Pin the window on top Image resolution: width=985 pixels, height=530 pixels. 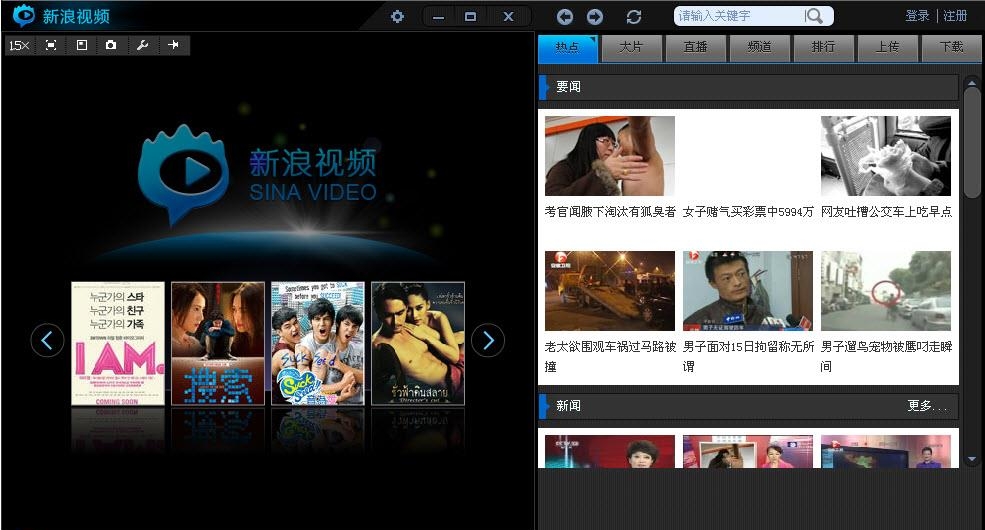point(173,45)
